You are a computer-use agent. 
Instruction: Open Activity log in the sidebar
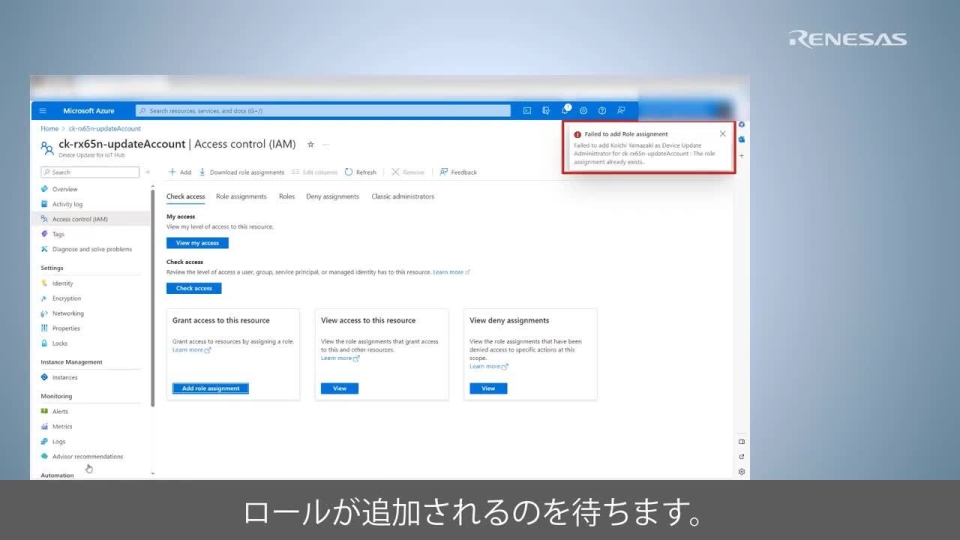tap(67, 204)
